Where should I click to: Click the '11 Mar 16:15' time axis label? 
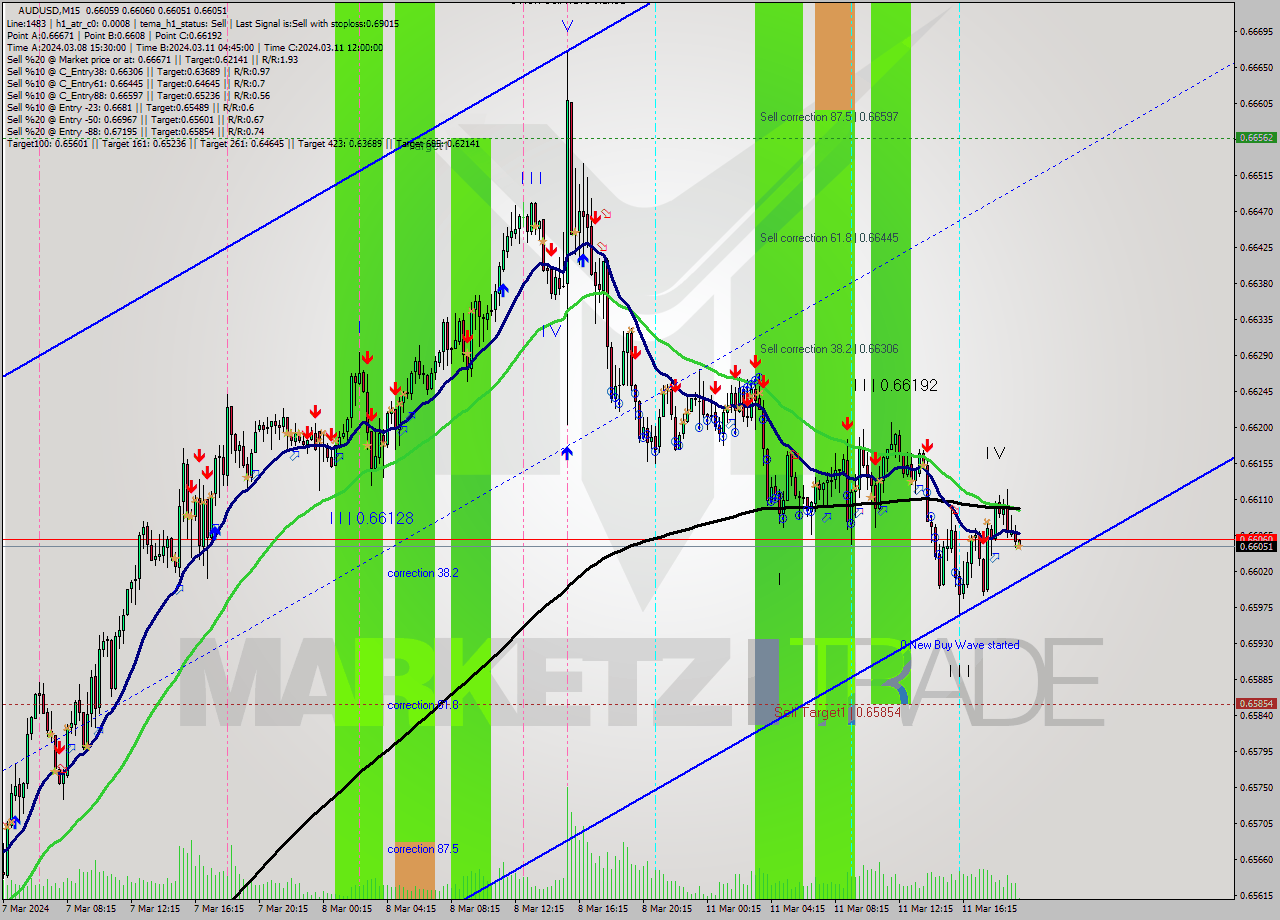[989, 909]
